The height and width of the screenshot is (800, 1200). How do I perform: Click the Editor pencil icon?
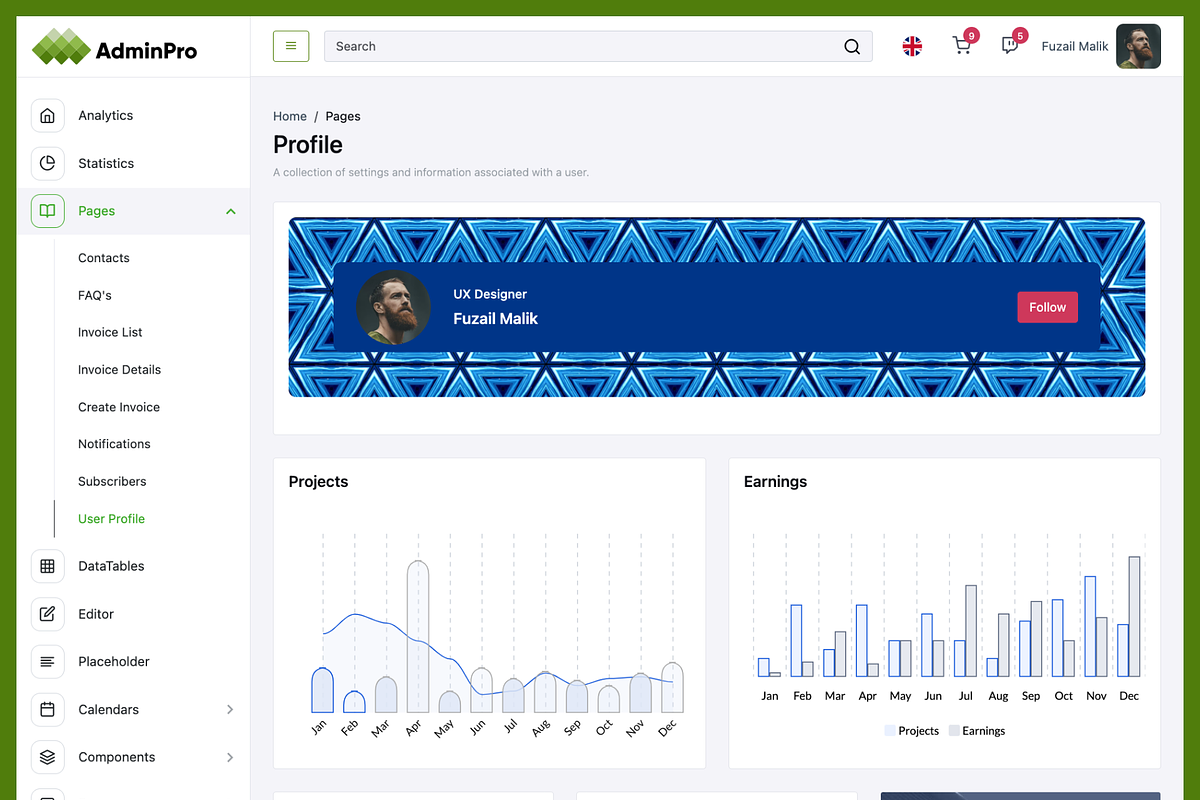47,614
